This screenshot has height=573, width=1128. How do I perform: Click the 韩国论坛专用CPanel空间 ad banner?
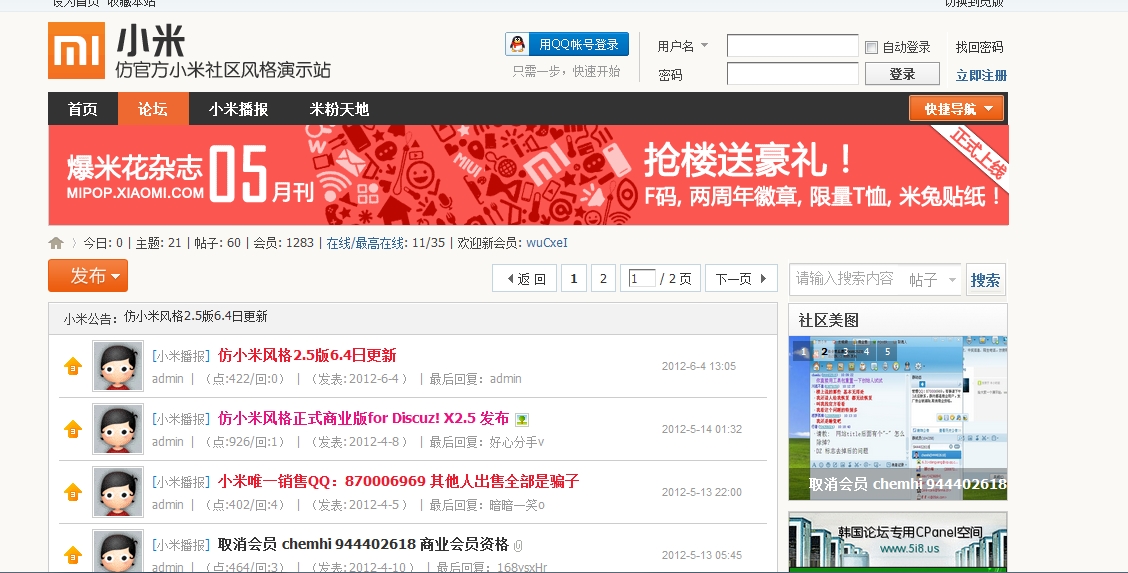[x=898, y=542]
